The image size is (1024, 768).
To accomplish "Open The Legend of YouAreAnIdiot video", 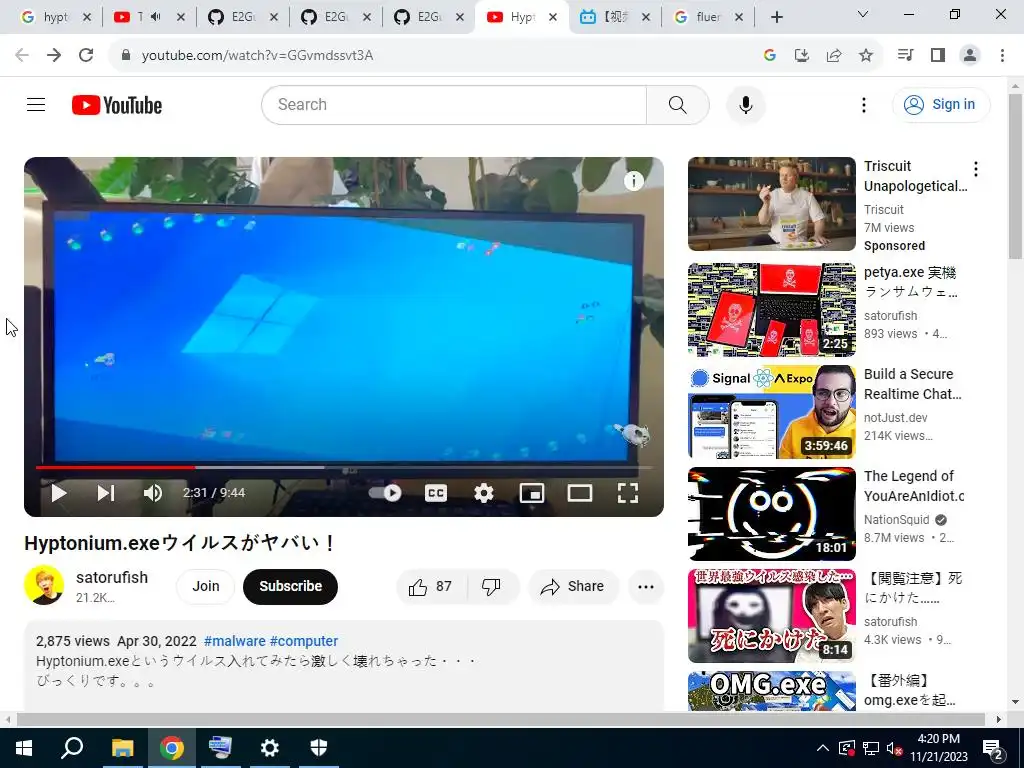I will pos(771,514).
